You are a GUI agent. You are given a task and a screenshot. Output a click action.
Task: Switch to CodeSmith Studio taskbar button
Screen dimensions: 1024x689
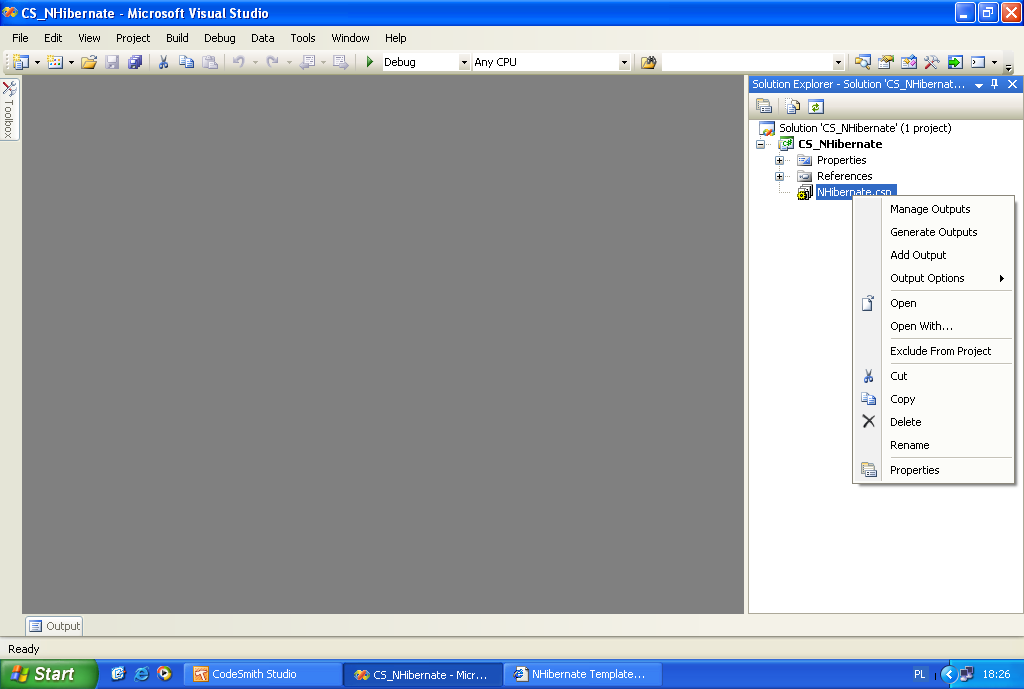[x=262, y=674]
